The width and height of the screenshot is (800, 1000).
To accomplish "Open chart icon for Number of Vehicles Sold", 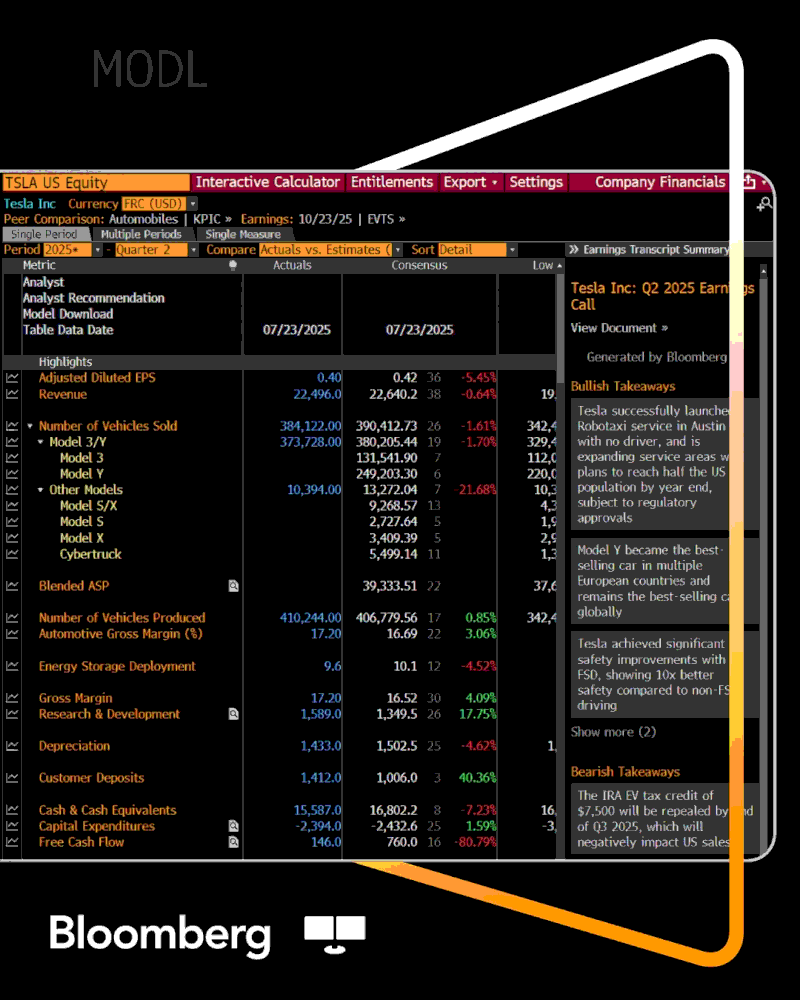I will 12,426.
